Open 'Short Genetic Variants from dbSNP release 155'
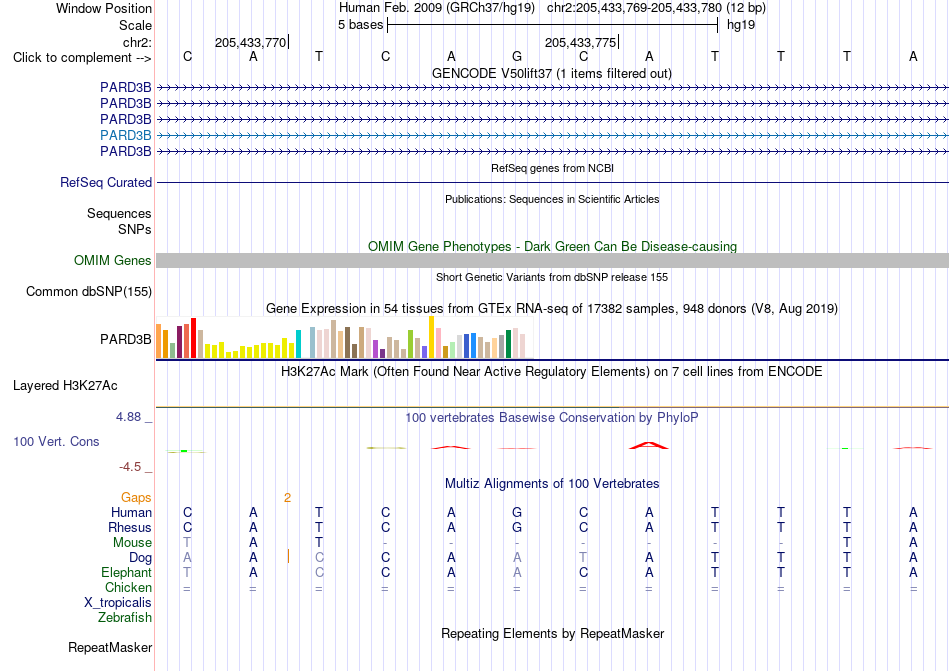Viewport: 950px width, 671px height. click(x=552, y=277)
